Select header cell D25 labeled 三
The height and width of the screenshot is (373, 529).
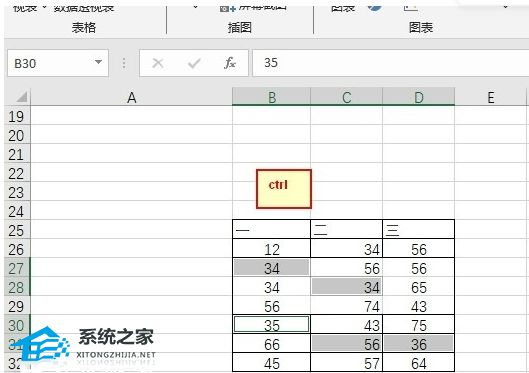click(x=419, y=229)
